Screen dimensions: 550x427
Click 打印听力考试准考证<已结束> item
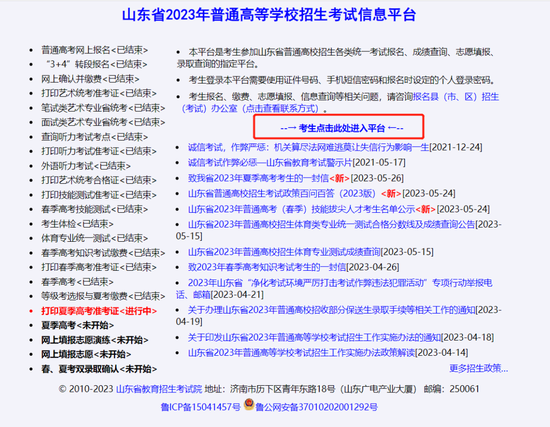[99, 151]
